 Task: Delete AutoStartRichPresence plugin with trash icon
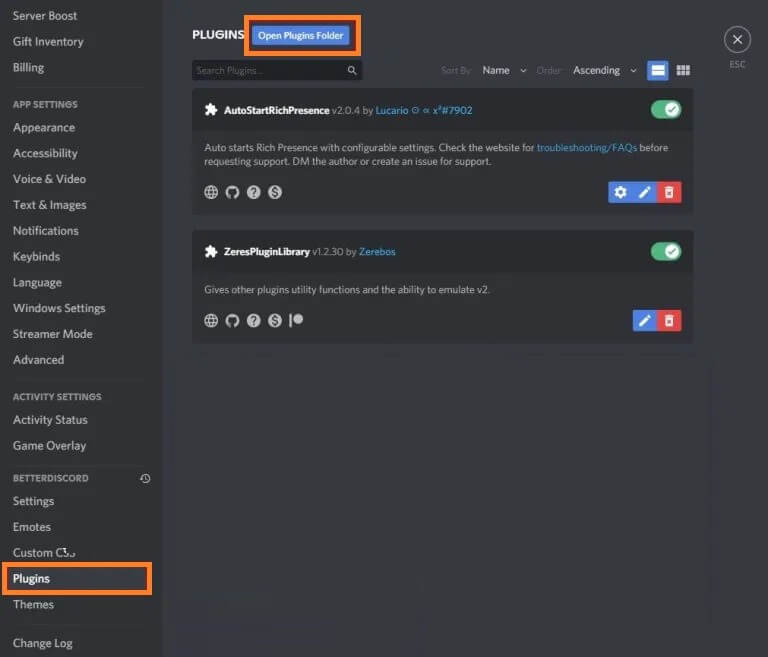(669, 192)
